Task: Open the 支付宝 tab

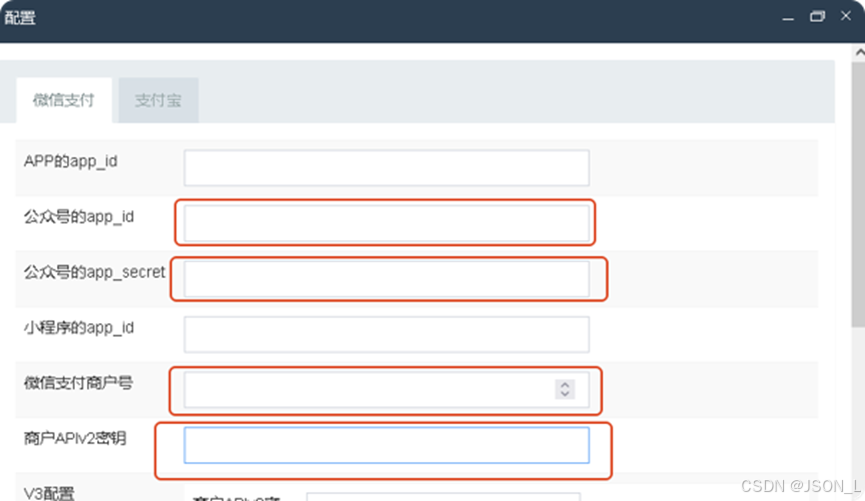Action: (x=158, y=100)
